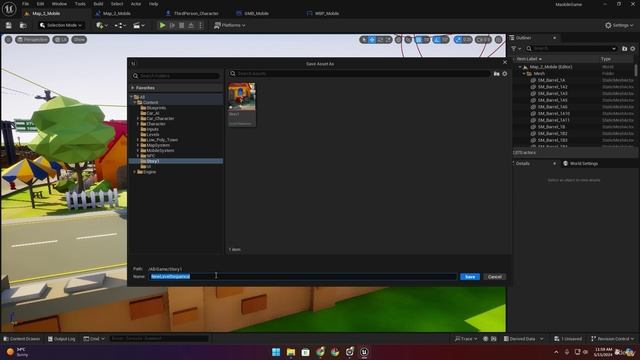Expand the Low_Poly_Town folder
Screen dimensions: 640x360
pos(138,140)
